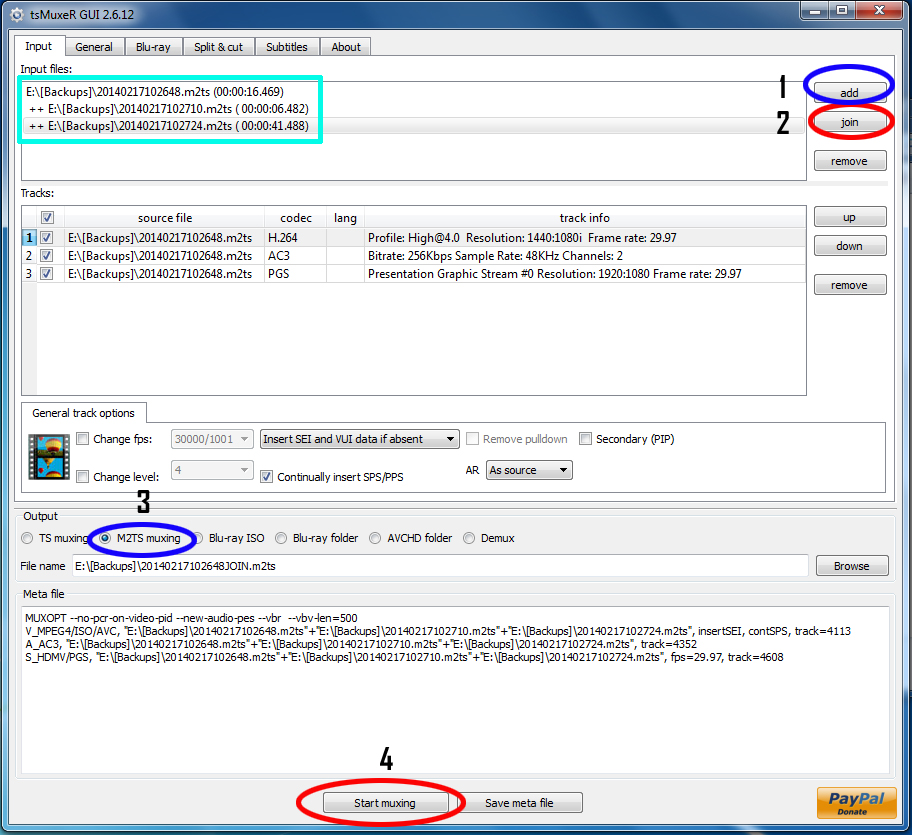This screenshot has width=912, height=835.
Task: Browse for the output file name
Action: pos(852,566)
